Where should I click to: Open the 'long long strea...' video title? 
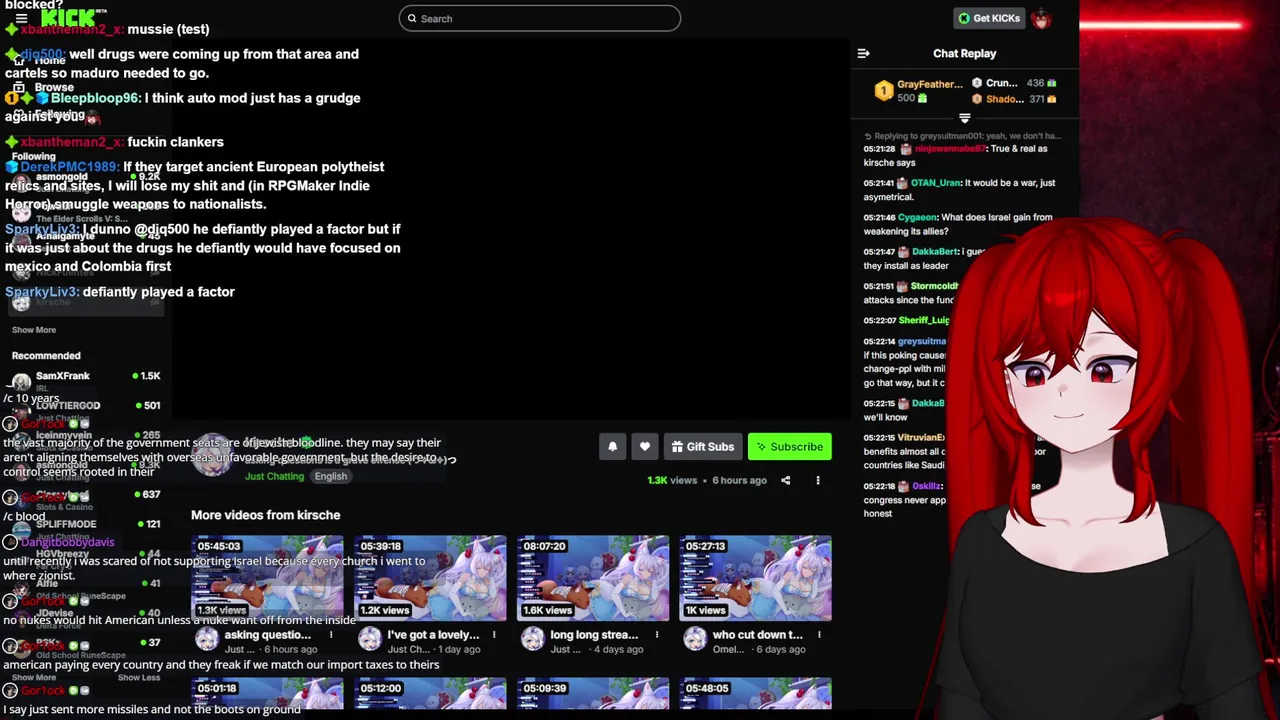[594, 635]
